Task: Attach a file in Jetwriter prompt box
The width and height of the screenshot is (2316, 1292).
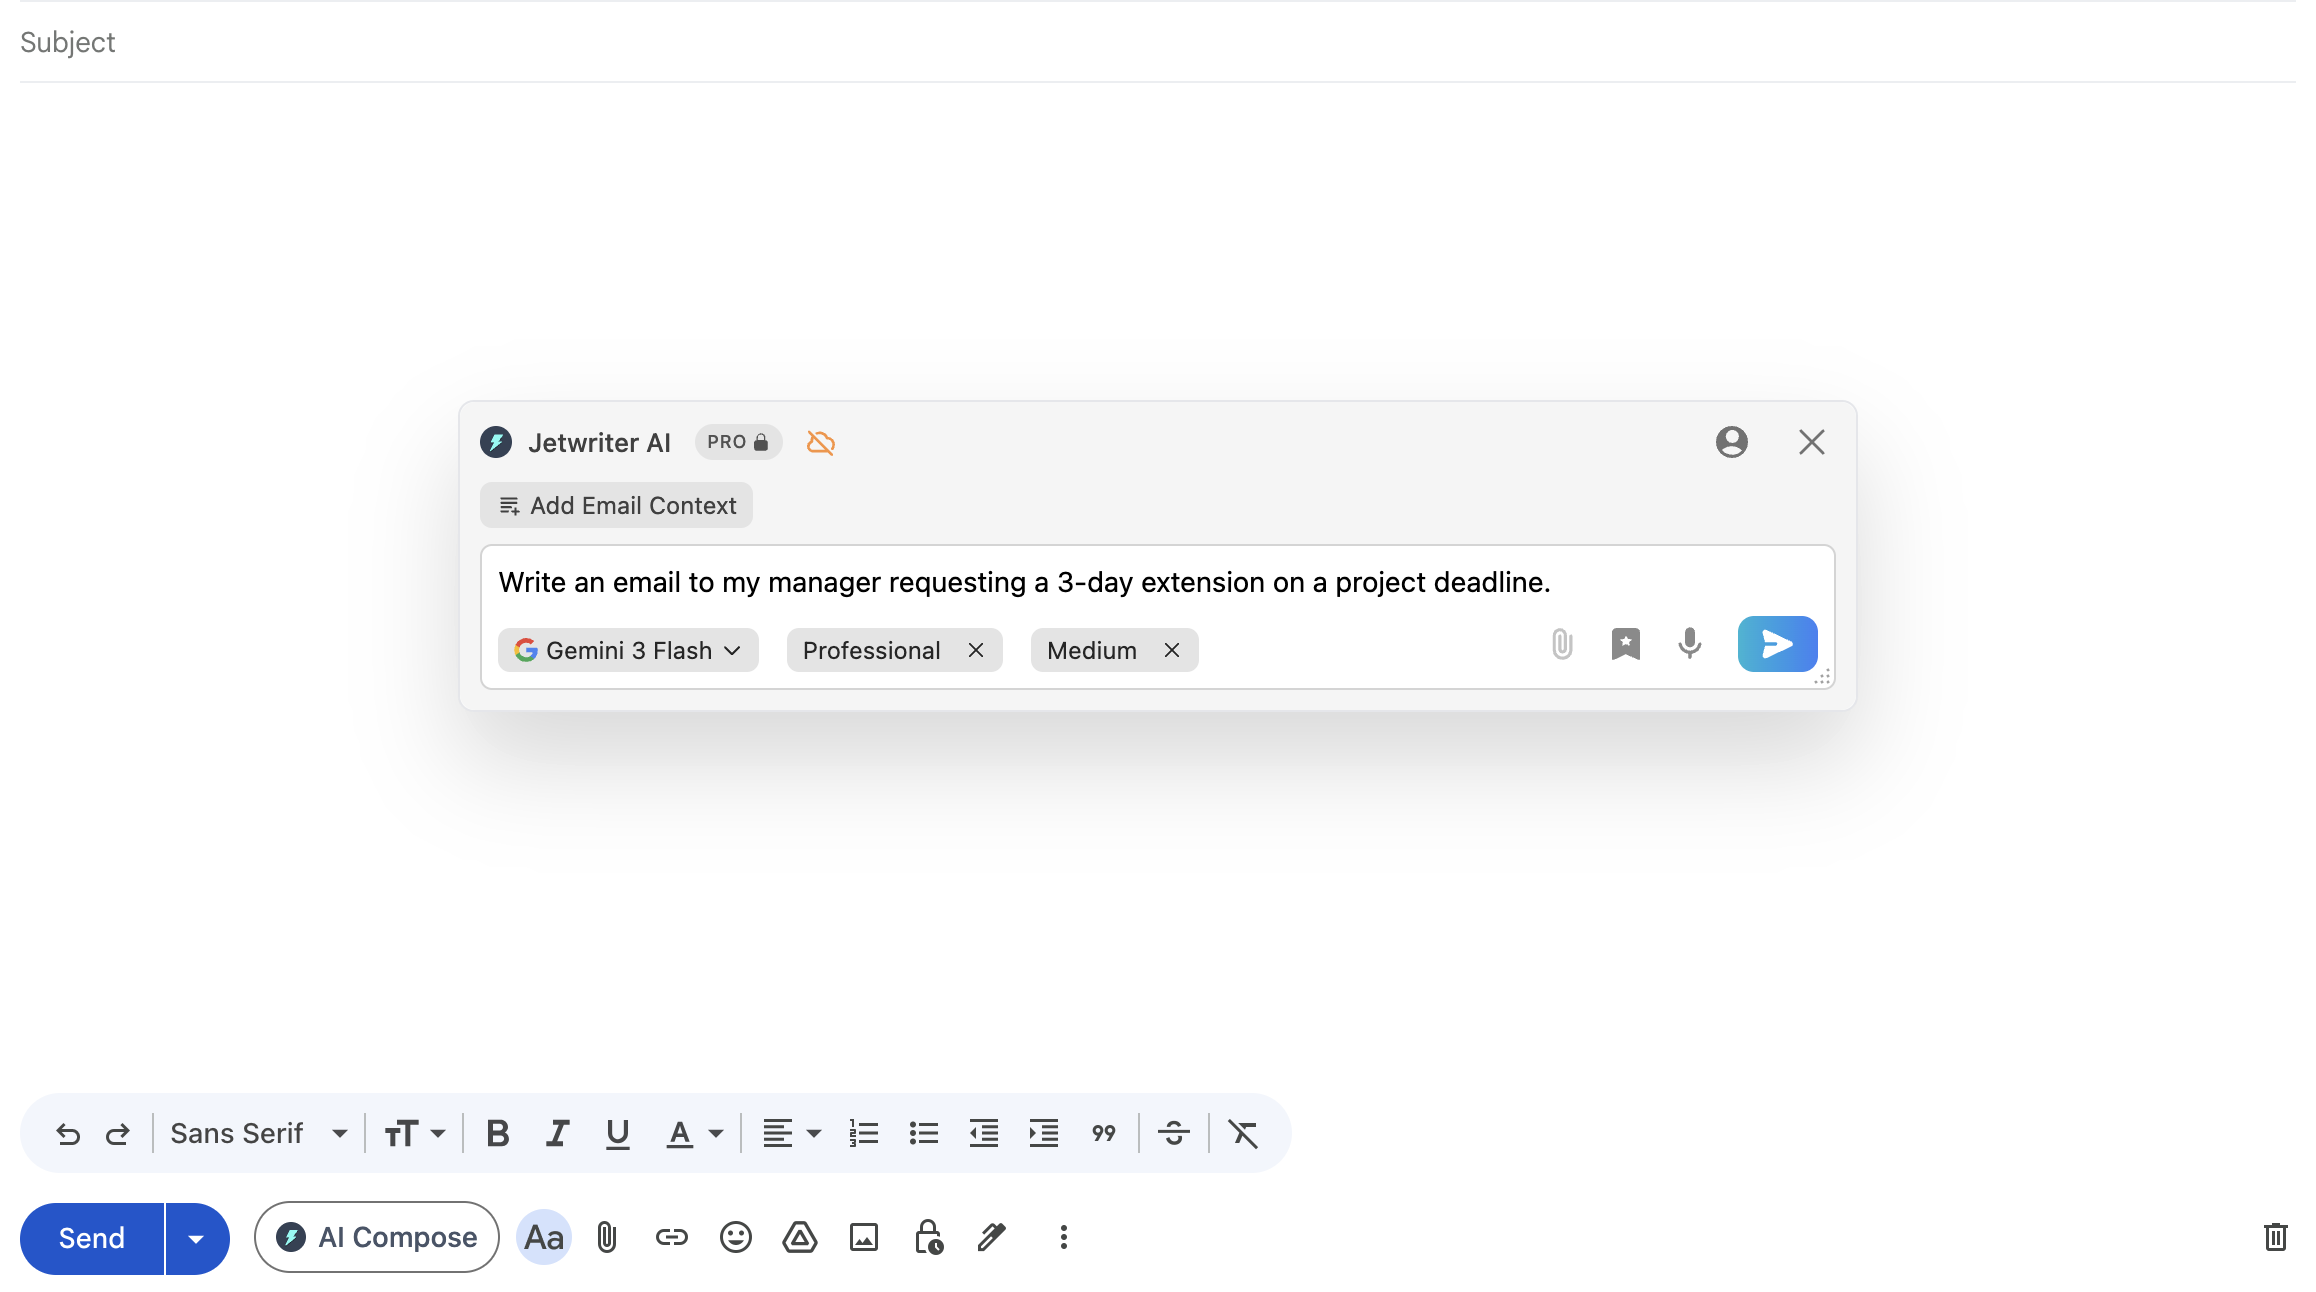Action: (x=1562, y=644)
